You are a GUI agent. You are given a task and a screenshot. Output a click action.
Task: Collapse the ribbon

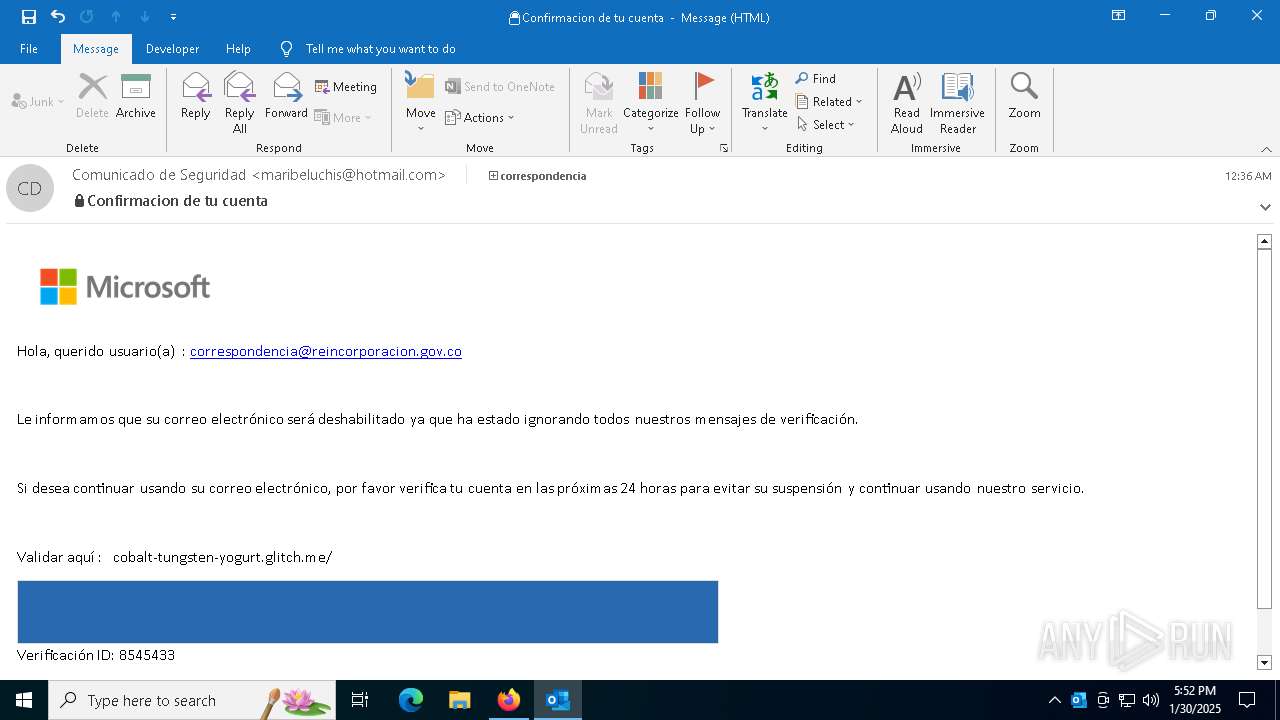click(x=1266, y=149)
